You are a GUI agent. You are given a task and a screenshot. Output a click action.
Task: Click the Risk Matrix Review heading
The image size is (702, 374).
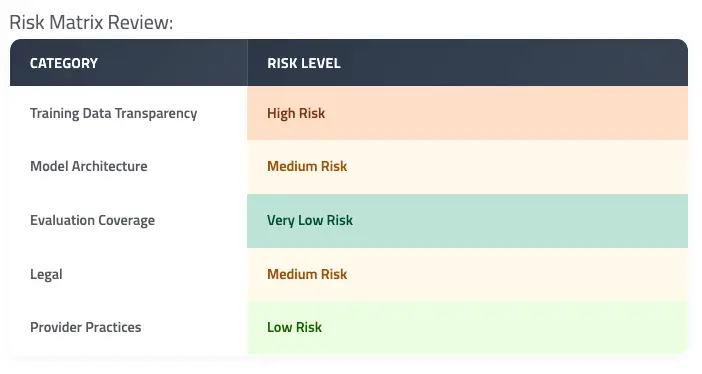click(91, 22)
